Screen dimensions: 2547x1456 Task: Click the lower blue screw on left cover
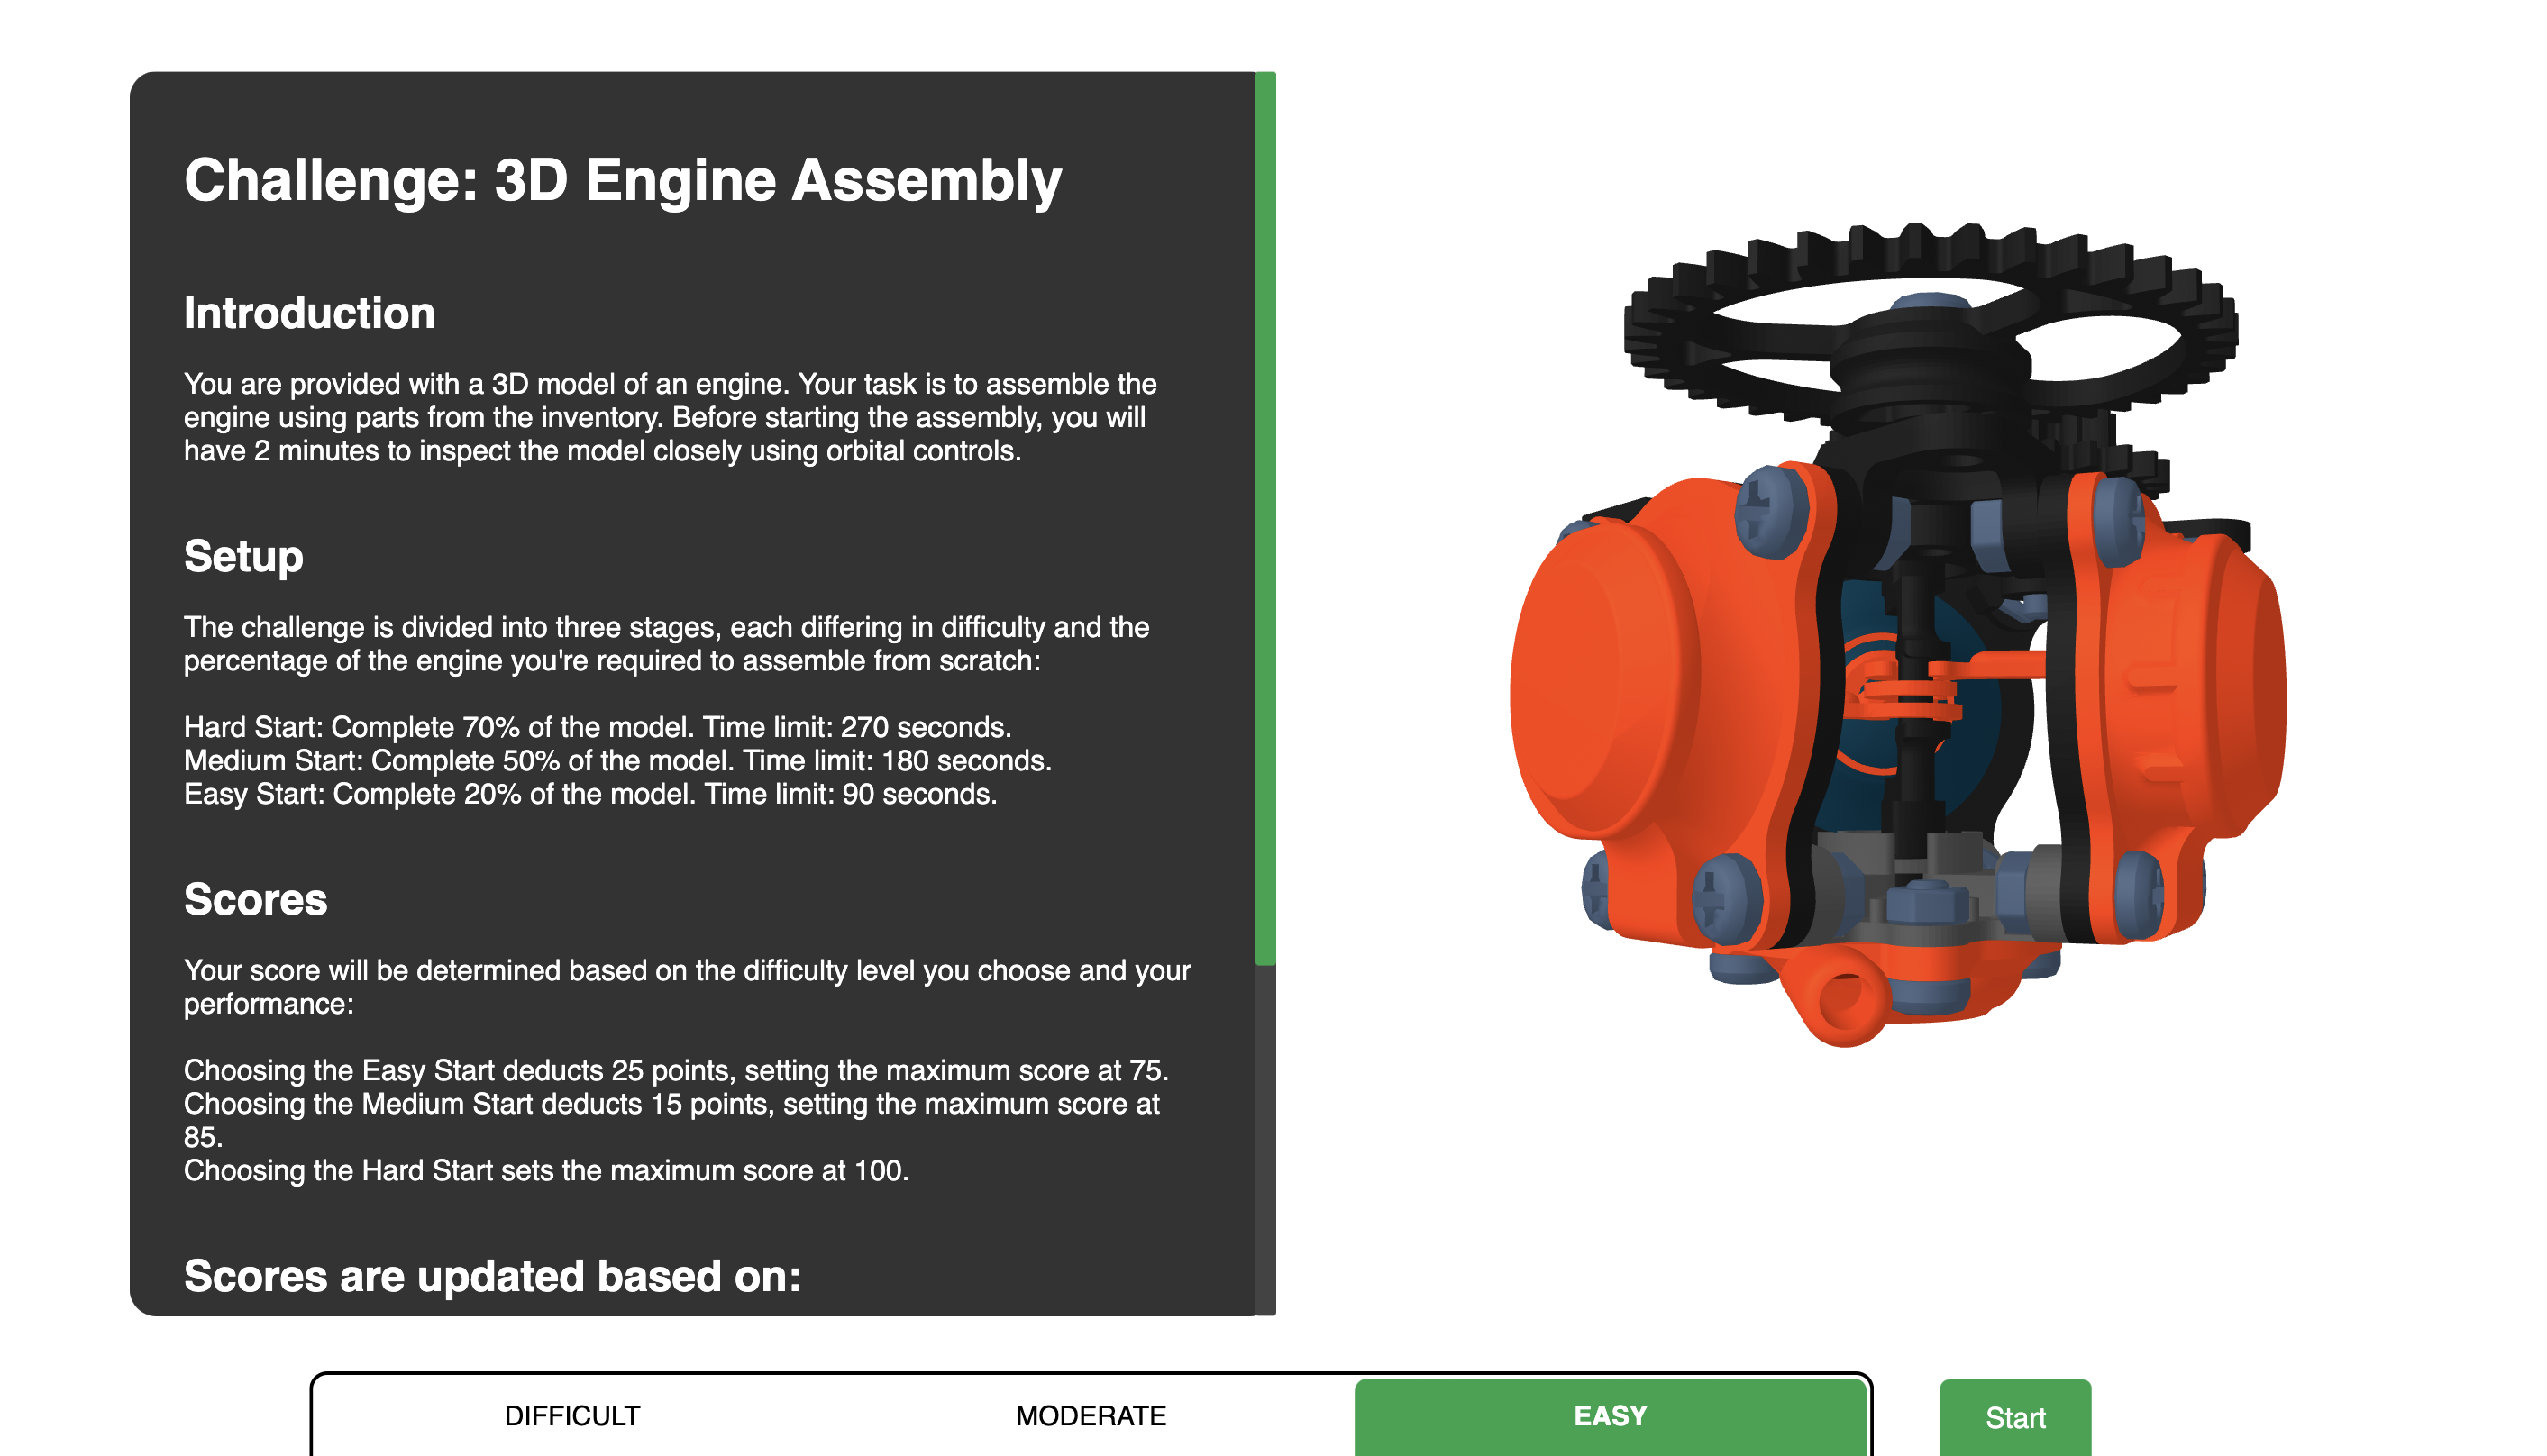[x=1725, y=897]
